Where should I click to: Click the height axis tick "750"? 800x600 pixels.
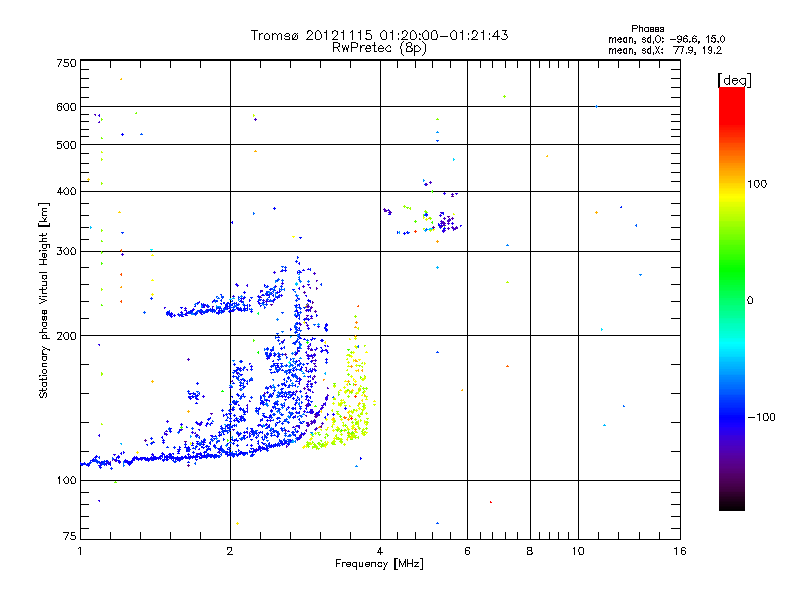66,63
